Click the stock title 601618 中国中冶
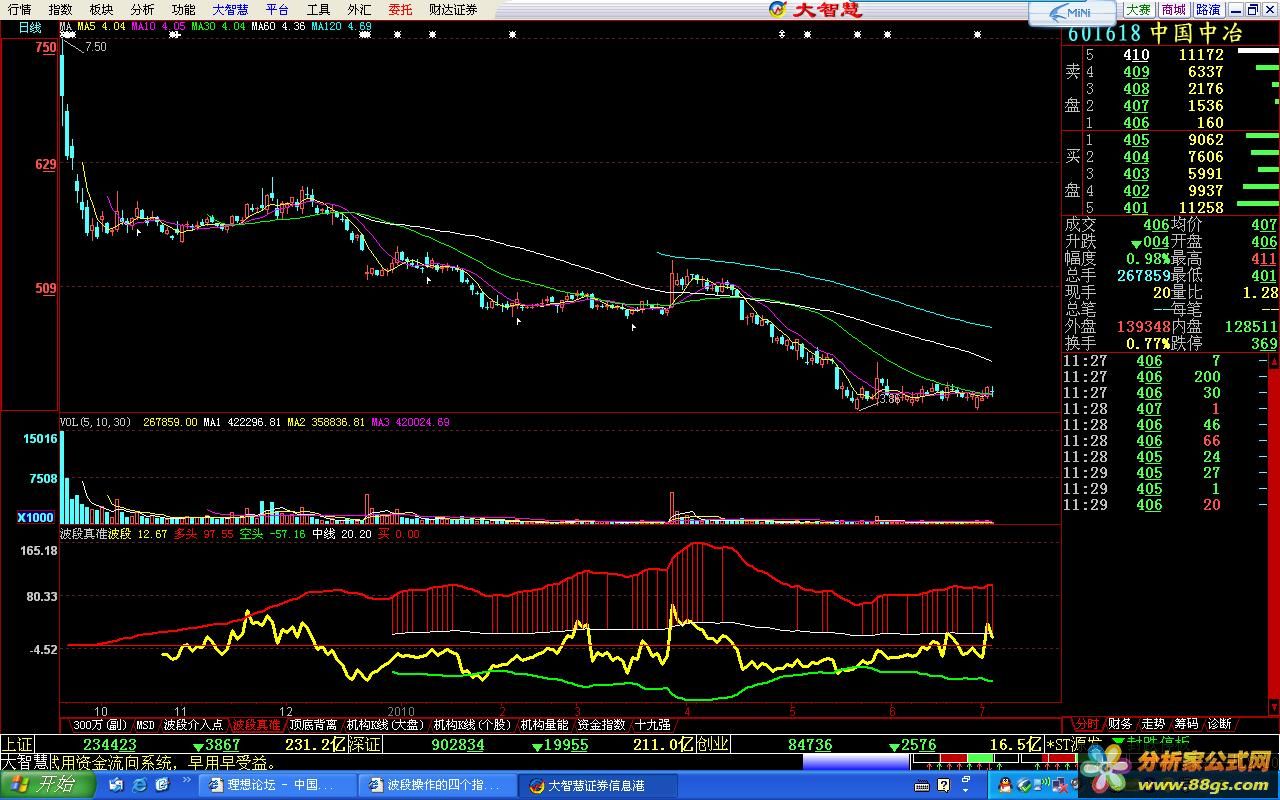Viewport: 1280px width, 800px height. pyautogui.click(x=1154, y=33)
